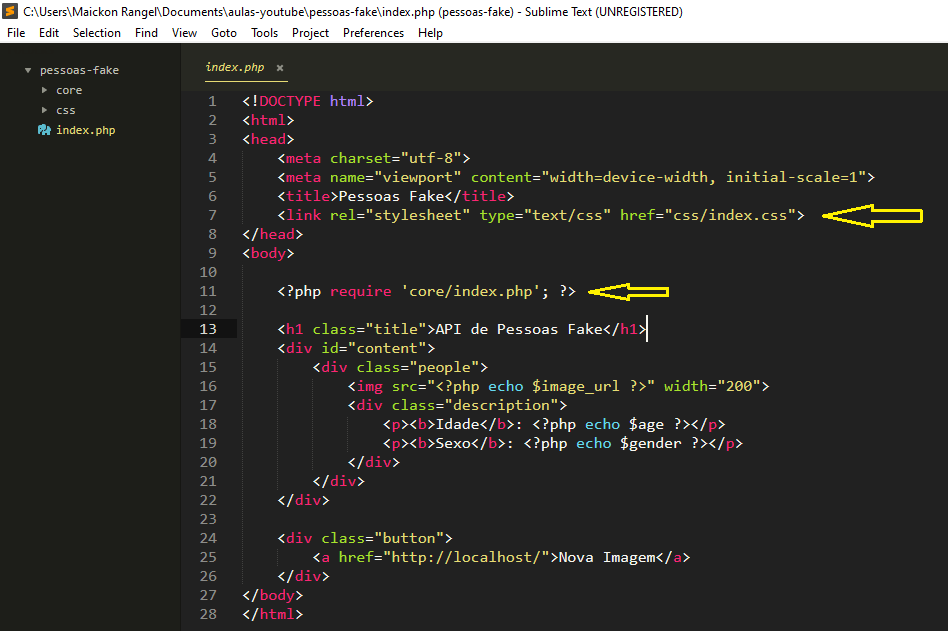The width and height of the screenshot is (948, 631).
Task: Open the Goto menu
Action: 224,33
